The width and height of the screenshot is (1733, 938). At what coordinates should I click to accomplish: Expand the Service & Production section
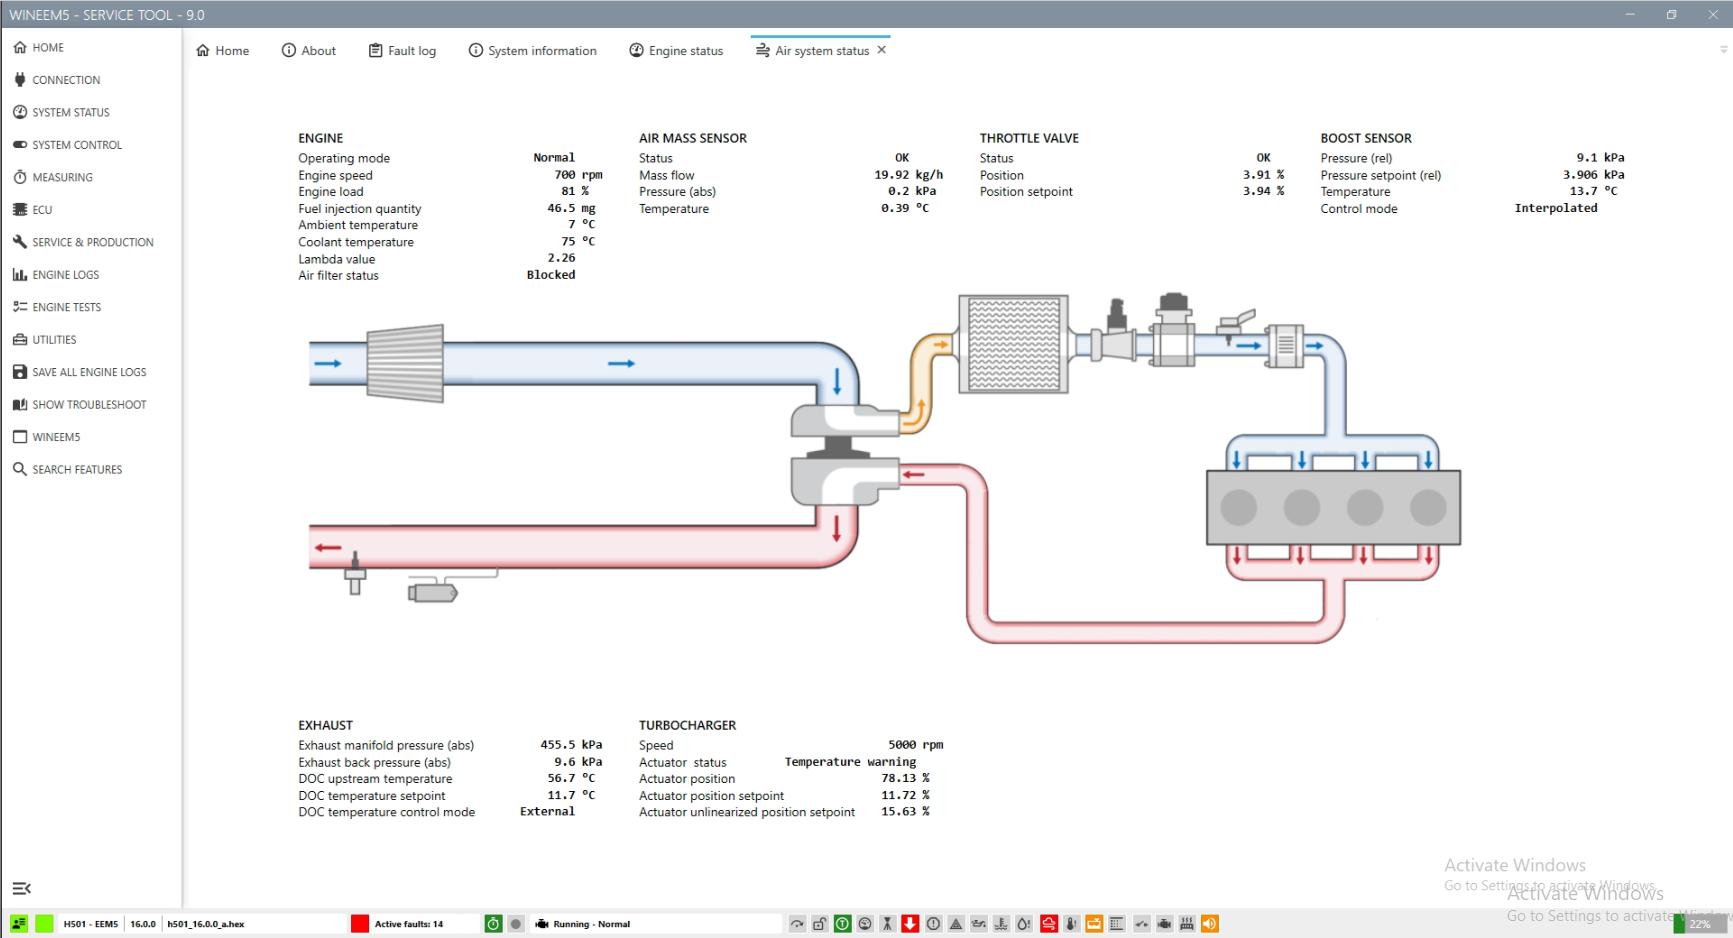click(x=92, y=242)
